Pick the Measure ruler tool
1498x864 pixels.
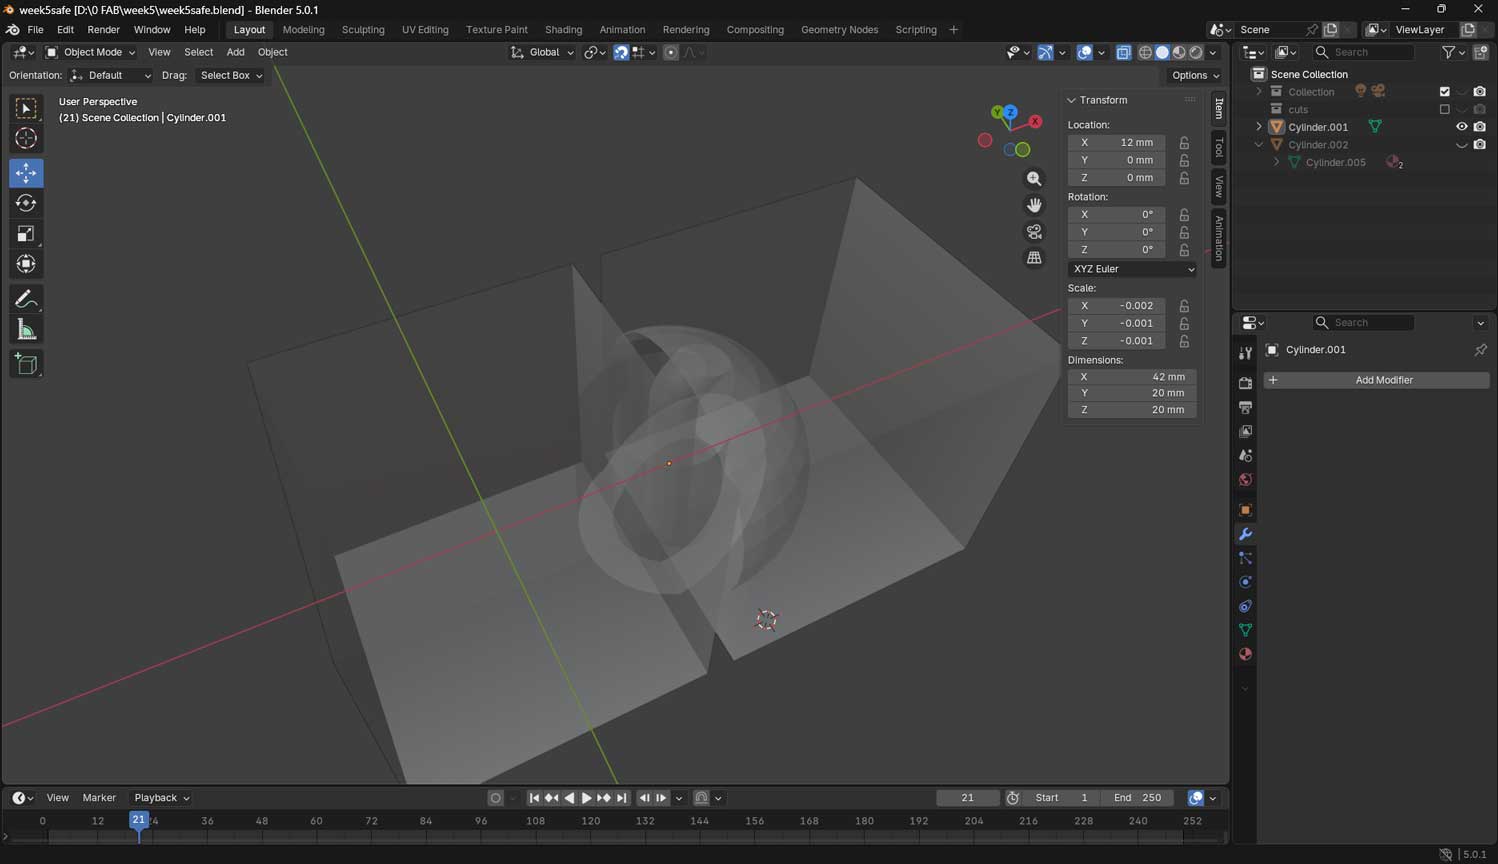point(26,330)
